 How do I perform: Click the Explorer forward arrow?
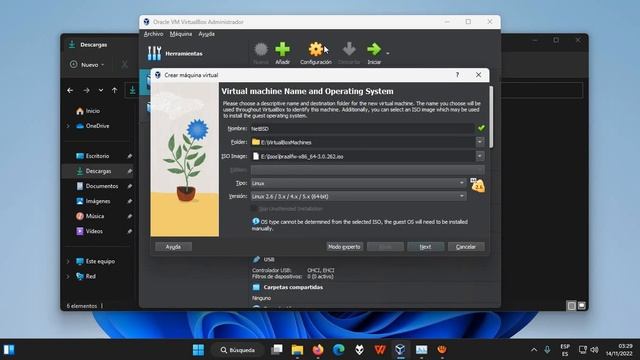pos(86,90)
